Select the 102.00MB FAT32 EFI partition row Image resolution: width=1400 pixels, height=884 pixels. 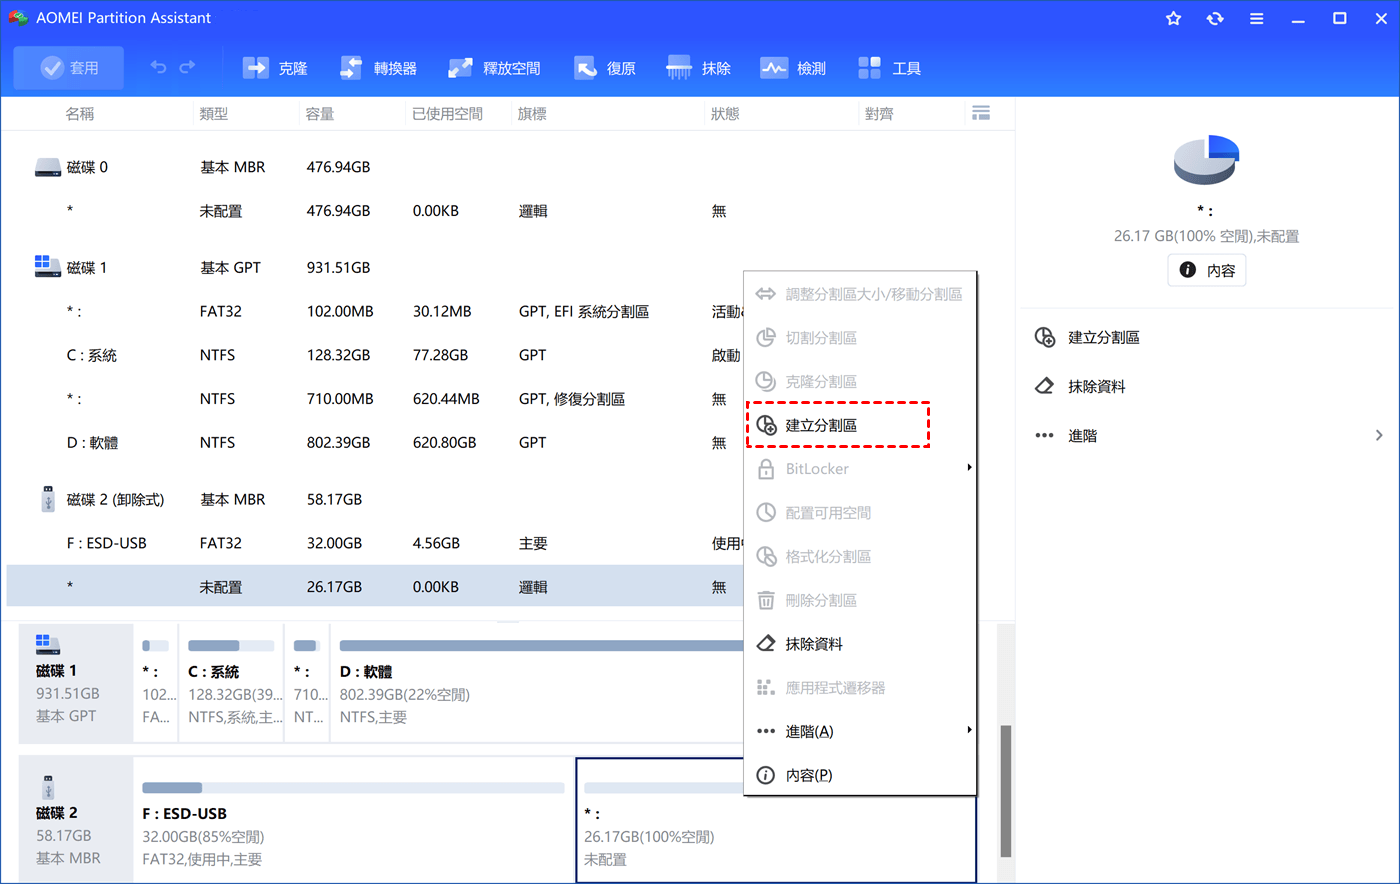375,311
